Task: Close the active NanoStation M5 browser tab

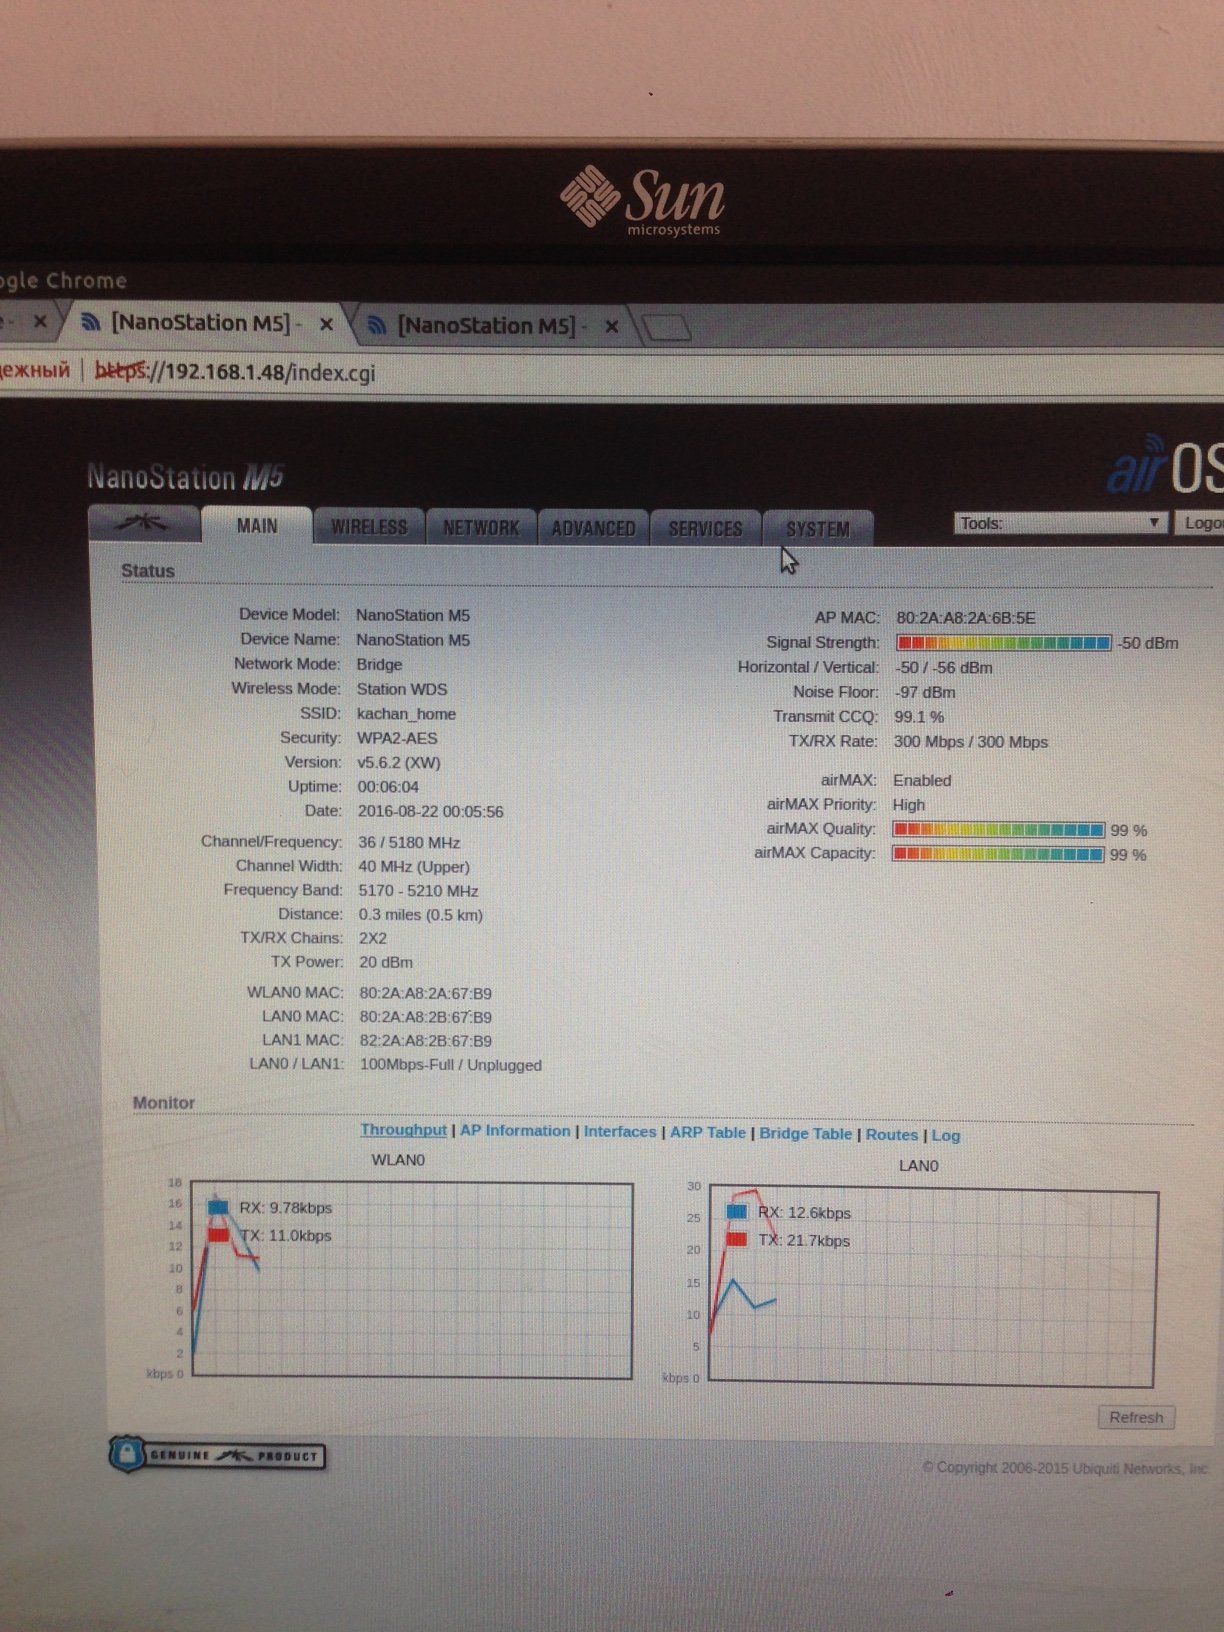Action: click(x=326, y=324)
